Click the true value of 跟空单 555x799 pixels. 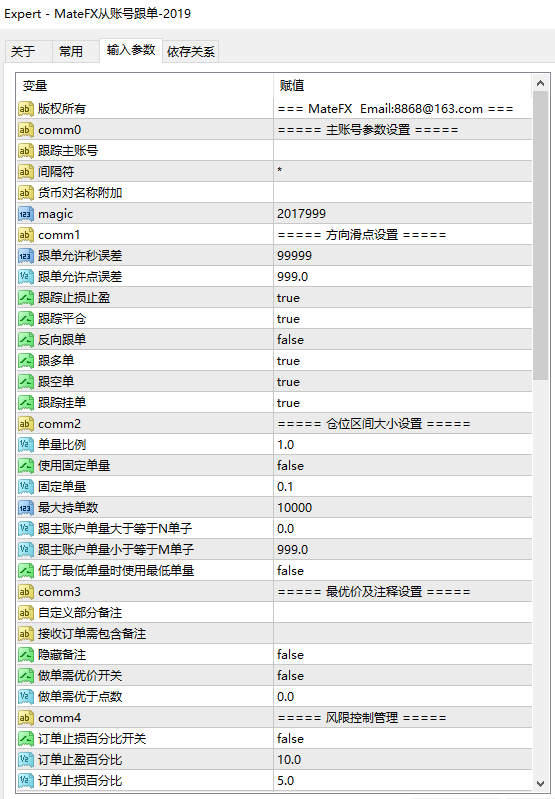288,382
